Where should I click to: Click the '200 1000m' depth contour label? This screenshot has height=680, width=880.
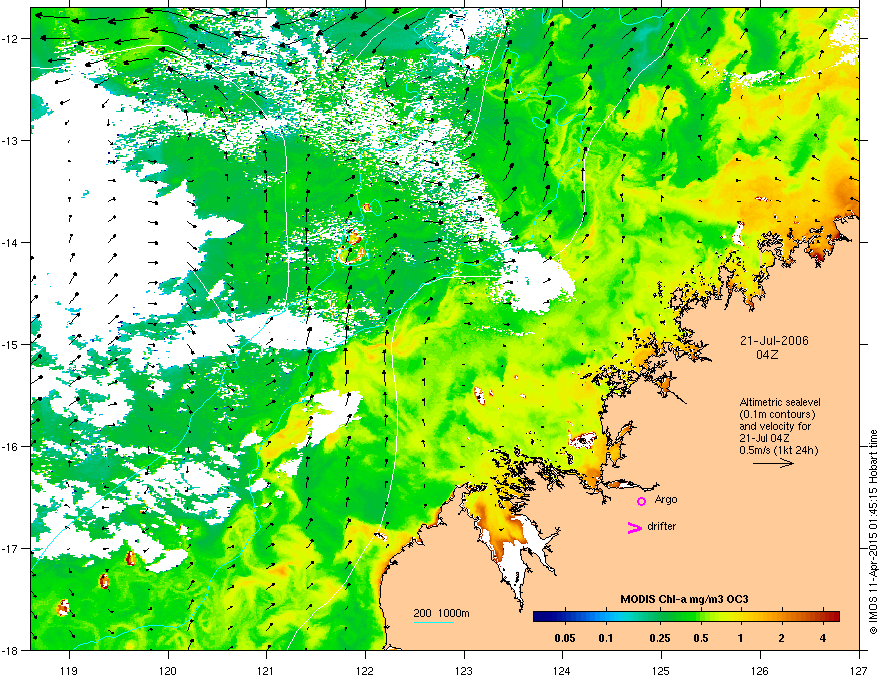[x=441, y=613]
